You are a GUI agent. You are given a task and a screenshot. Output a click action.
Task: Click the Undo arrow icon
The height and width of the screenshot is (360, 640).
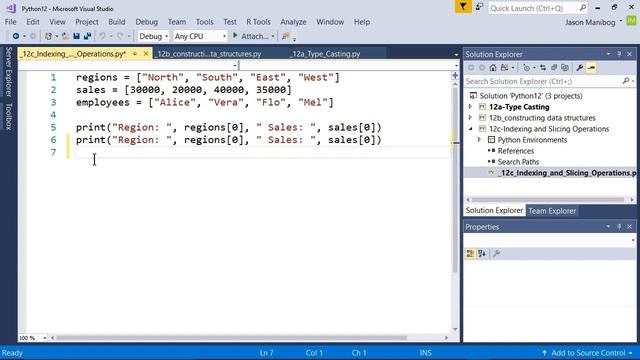click(x=102, y=36)
